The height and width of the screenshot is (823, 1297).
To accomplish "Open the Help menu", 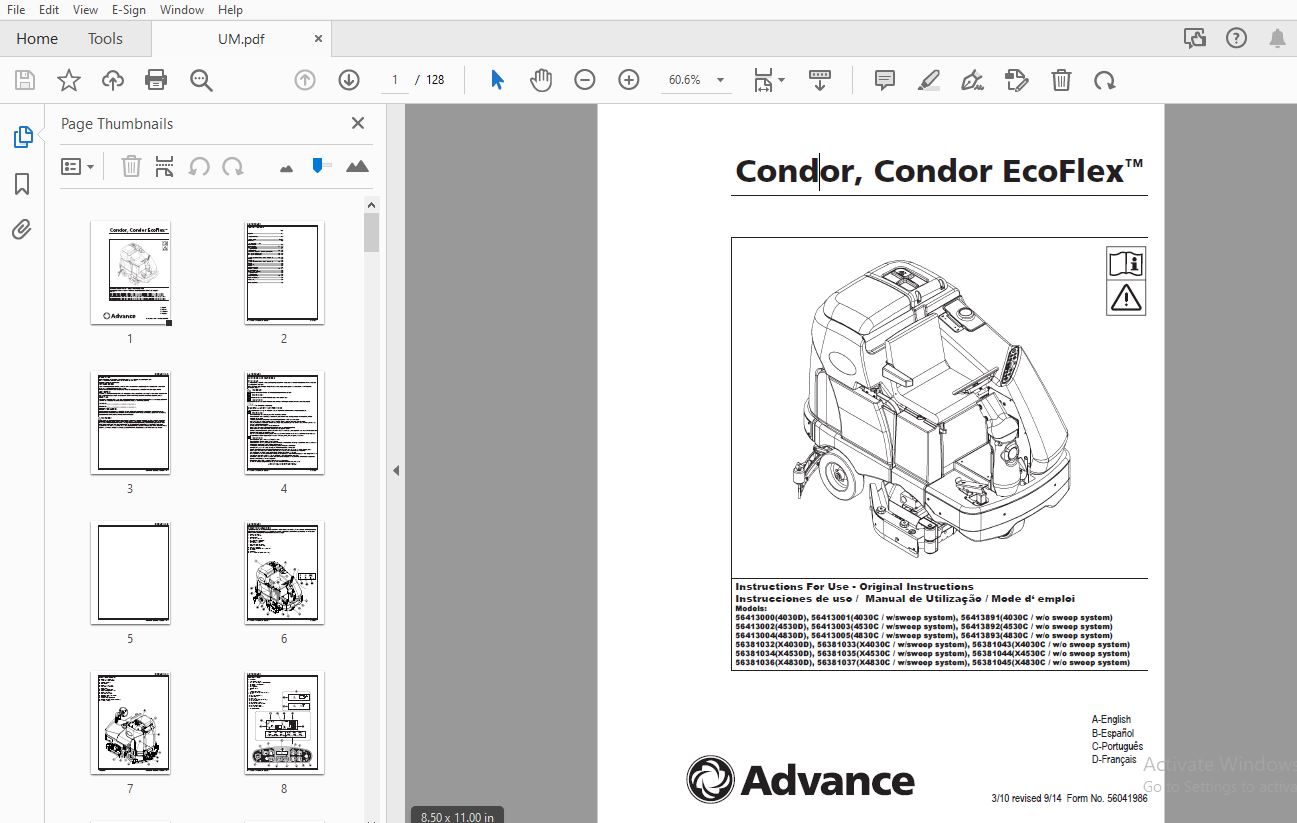I will tap(230, 9).
